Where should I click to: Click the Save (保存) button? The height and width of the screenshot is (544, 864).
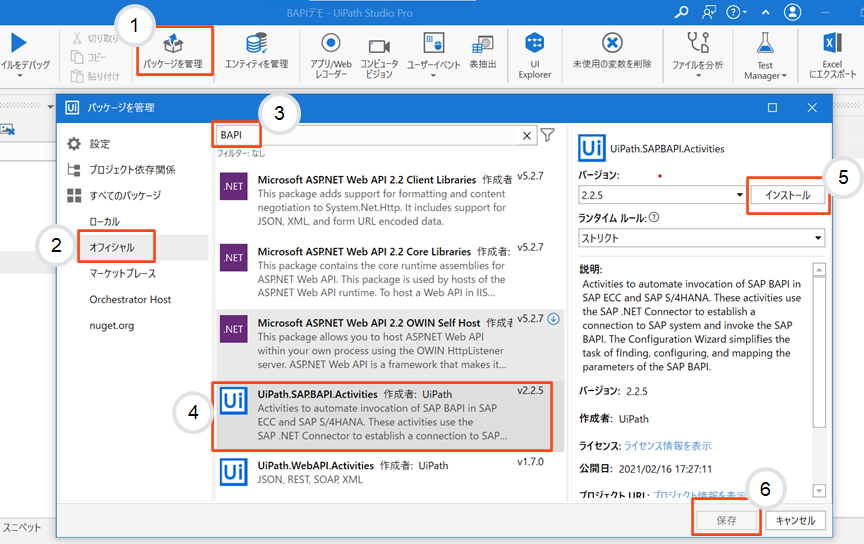tap(726, 520)
